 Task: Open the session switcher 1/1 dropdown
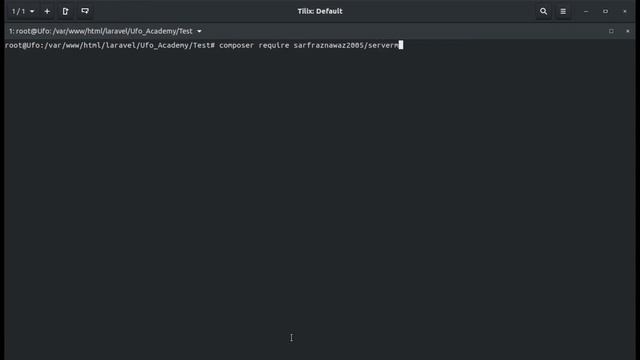pos(22,11)
